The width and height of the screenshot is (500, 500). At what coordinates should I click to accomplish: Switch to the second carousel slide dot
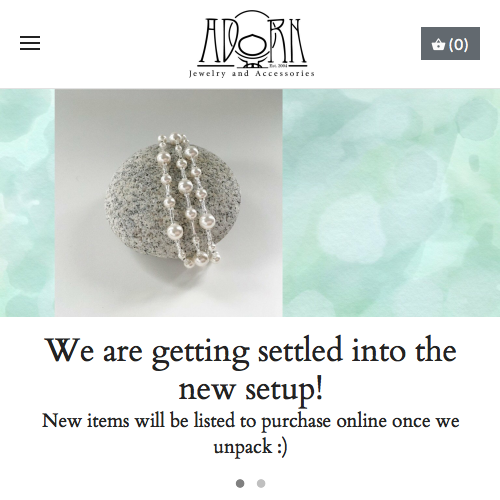pyautogui.click(x=261, y=483)
